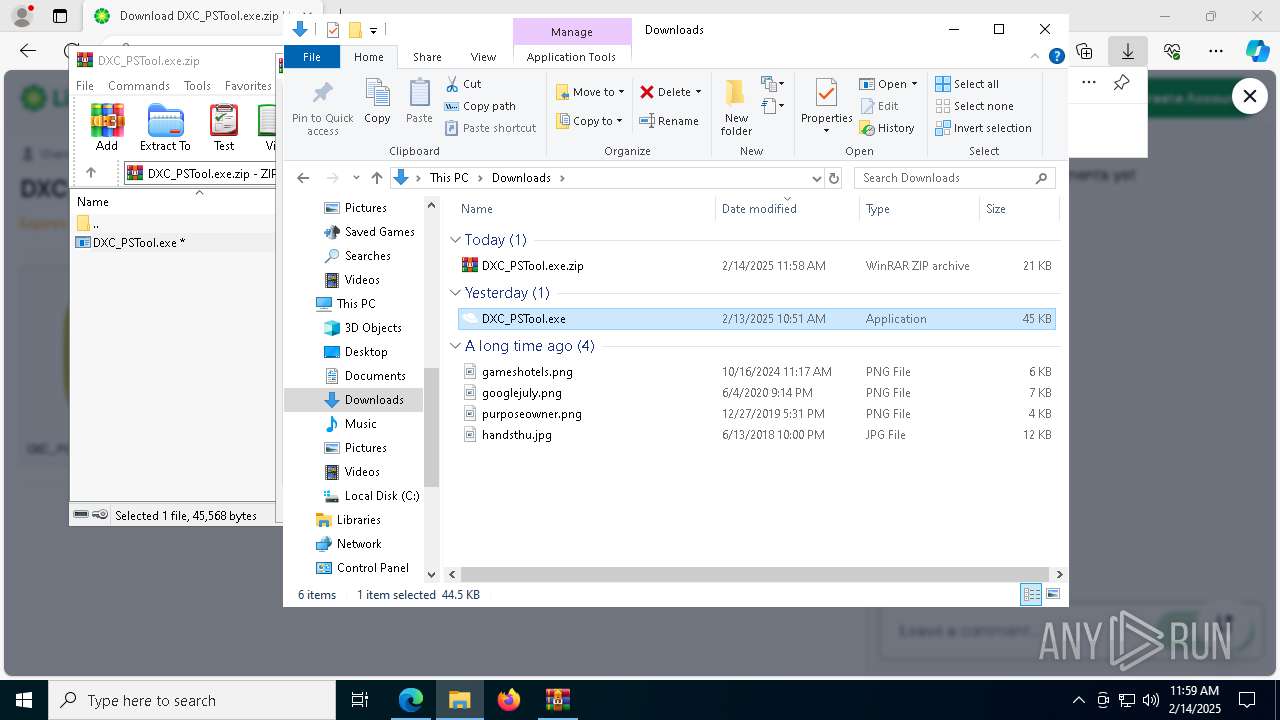1280x720 pixels.
Task: Open Commands menu in WinRAR
Action: (x=139, y=86)
